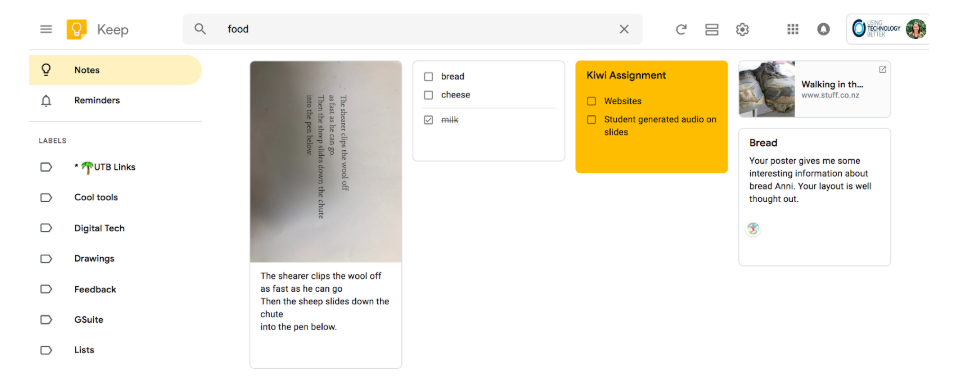This screenshot has height=377, width=967.
Task: Click the food search input field
Action: click(419, 29)
